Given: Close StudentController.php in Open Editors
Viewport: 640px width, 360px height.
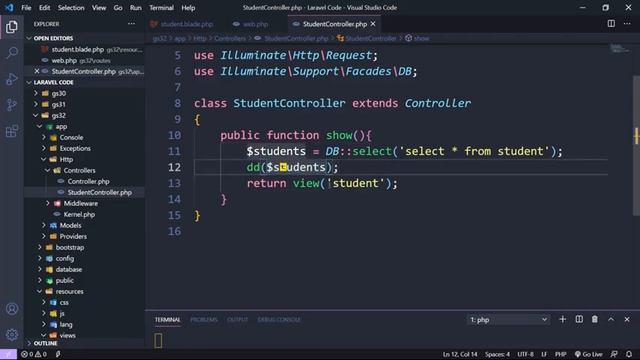Looking at the screenshot, I should click(x=37, y=71).
